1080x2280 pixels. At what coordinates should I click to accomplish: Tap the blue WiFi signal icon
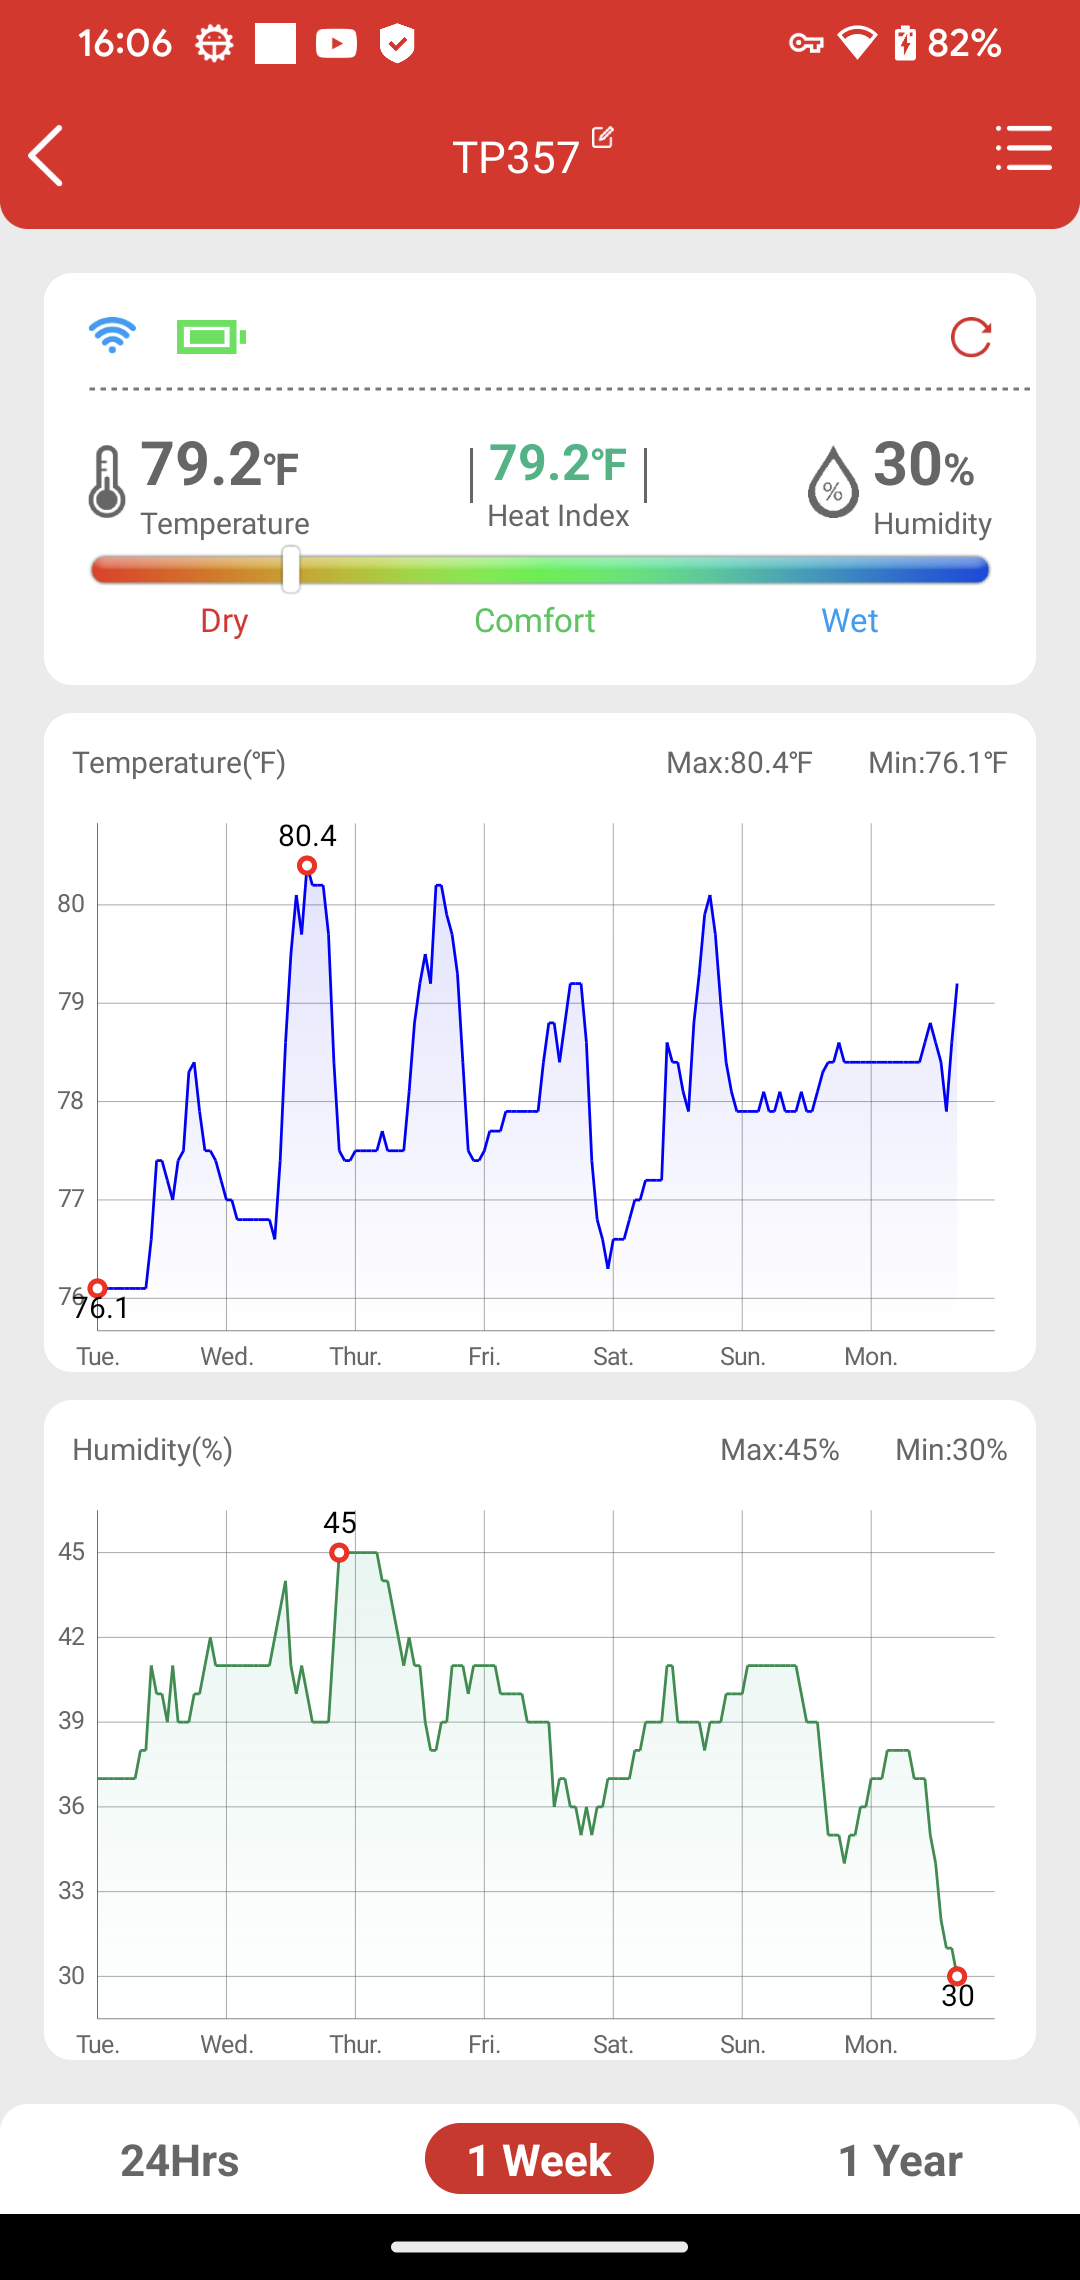click(x=112, y=336)
